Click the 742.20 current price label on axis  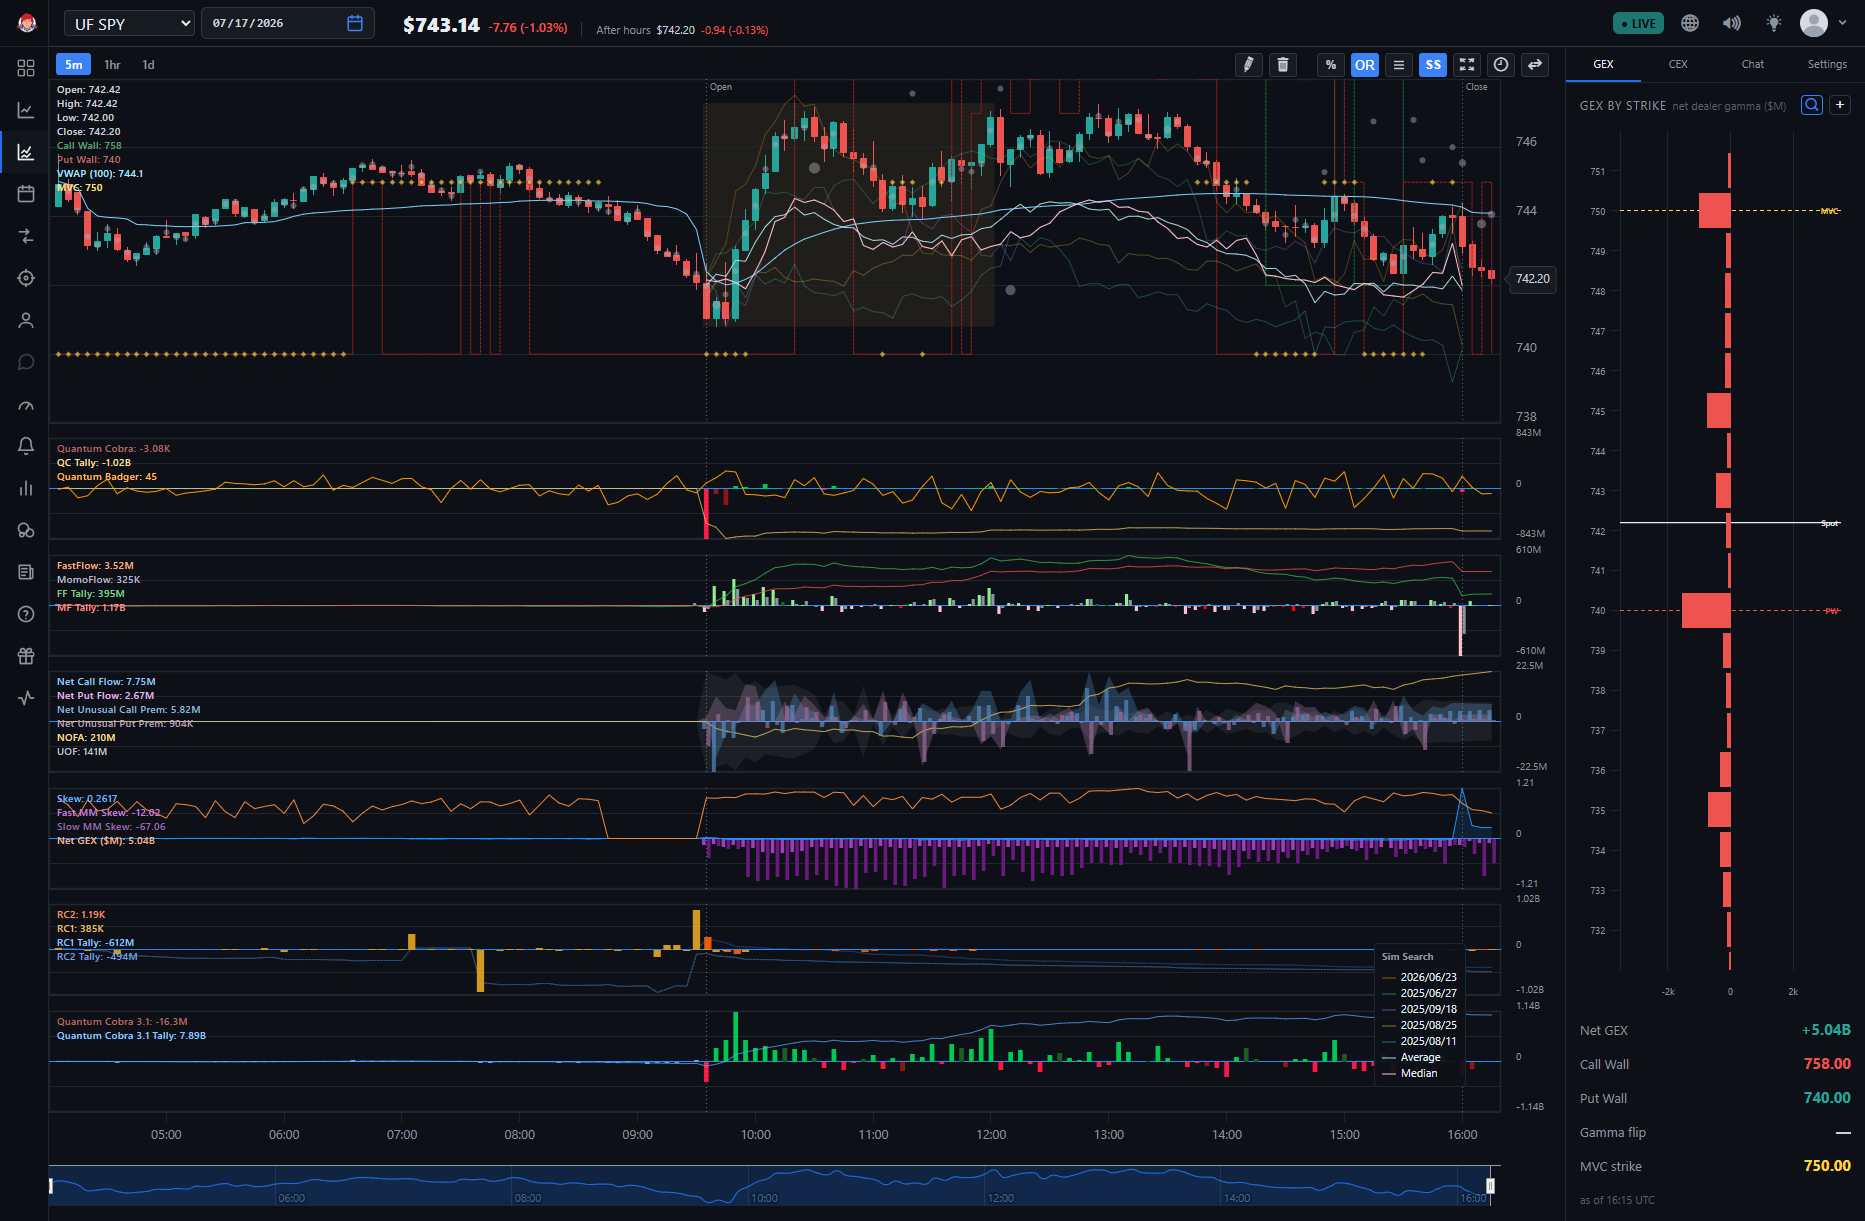(x=1532, y=279)
